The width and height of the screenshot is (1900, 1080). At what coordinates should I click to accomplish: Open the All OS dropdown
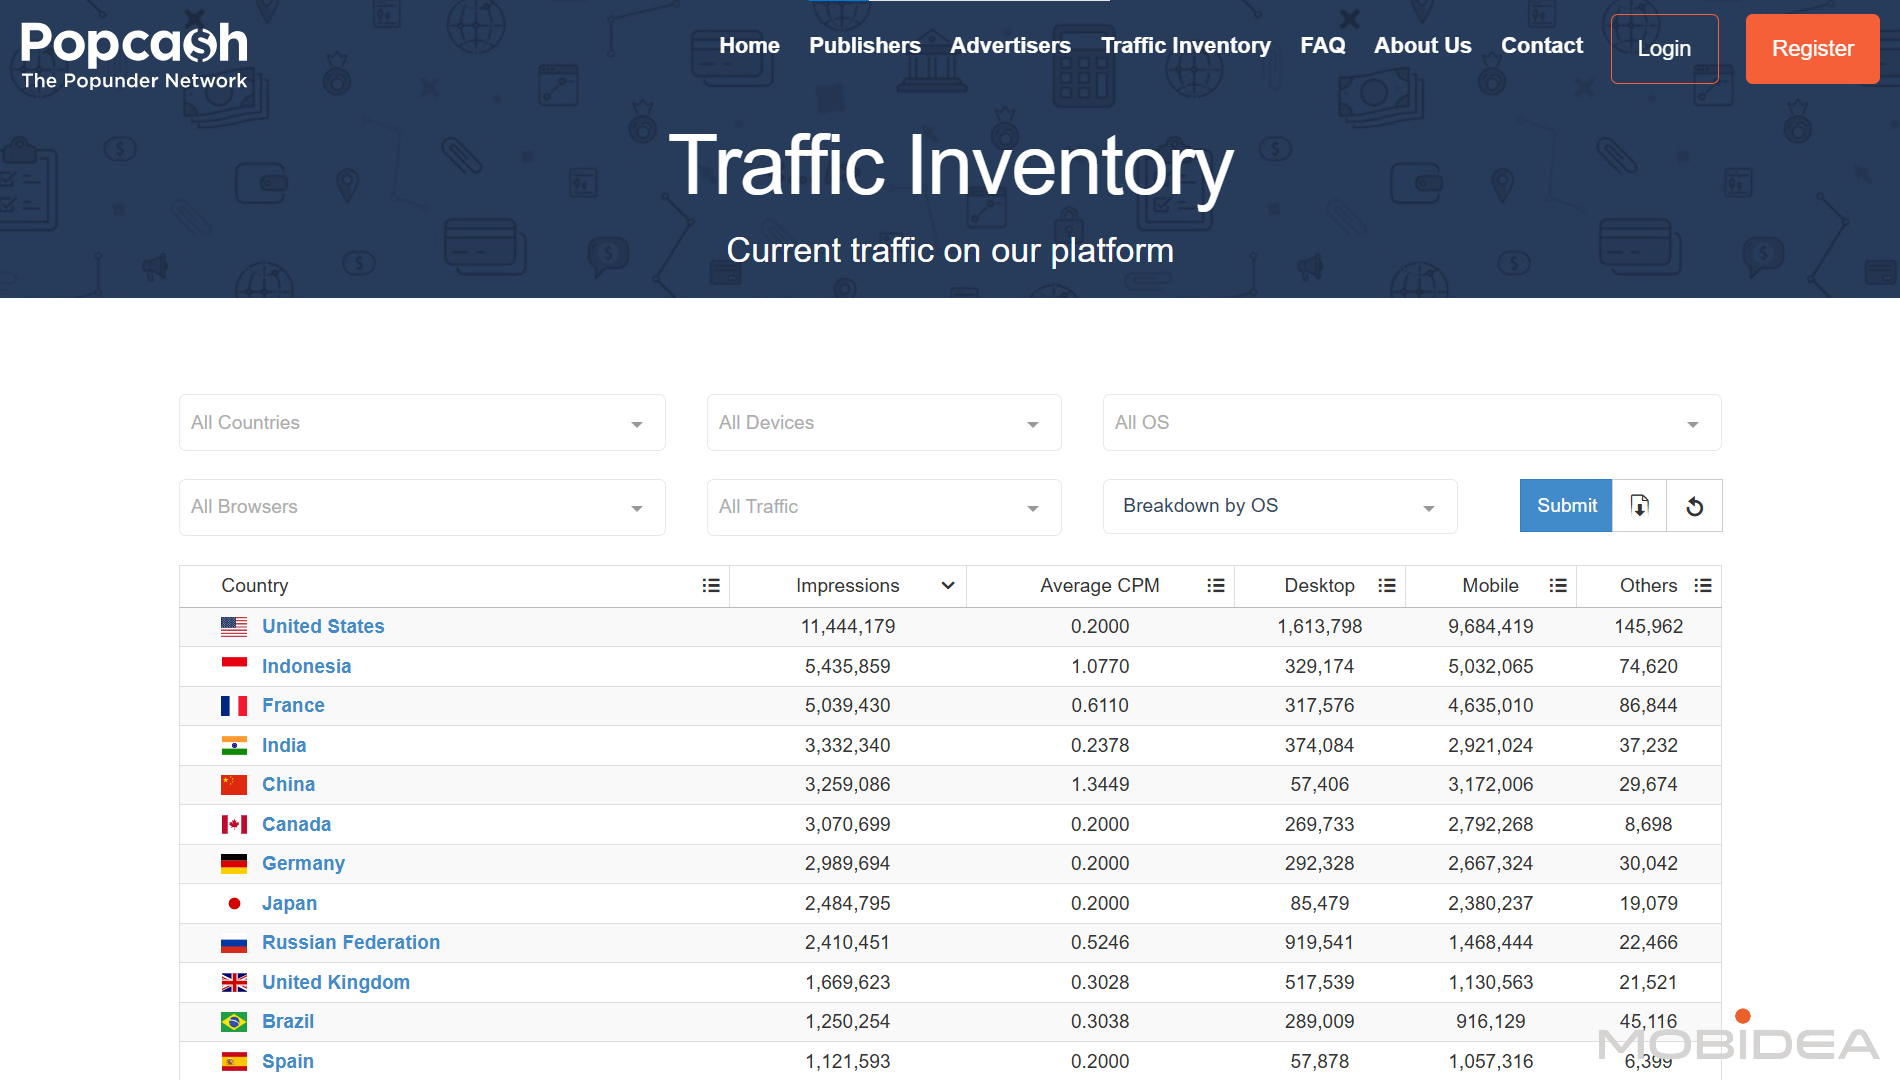(1412, 422)
